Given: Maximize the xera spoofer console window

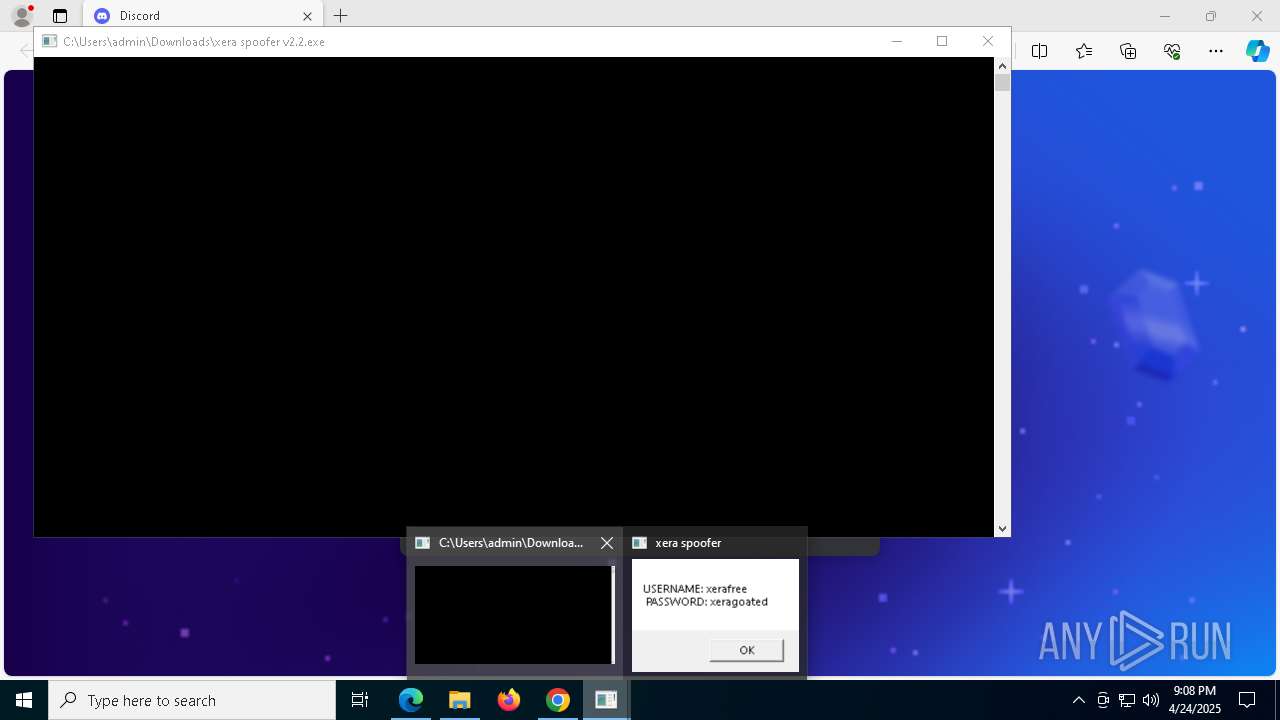Looking at the screenshot, I should click(x=941, y=41).
